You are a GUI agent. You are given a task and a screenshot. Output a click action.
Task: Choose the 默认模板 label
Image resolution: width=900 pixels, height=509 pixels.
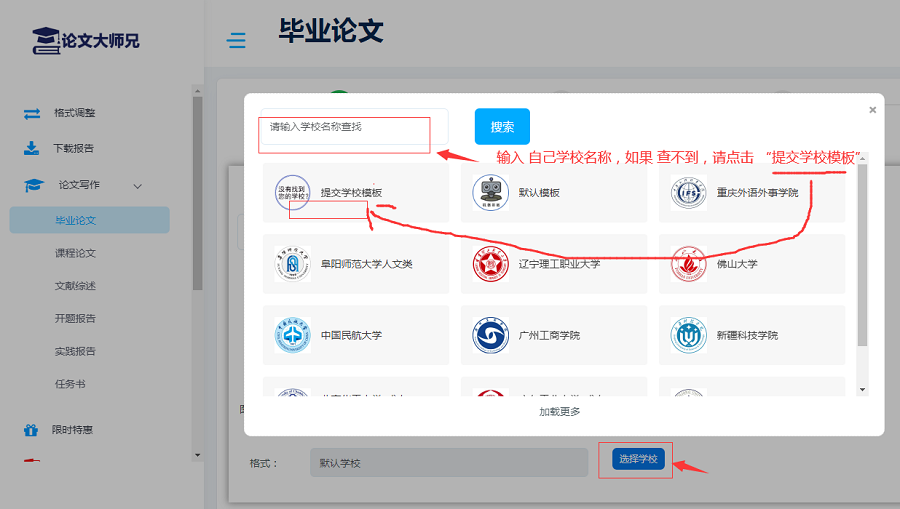(x=539, y=193)
